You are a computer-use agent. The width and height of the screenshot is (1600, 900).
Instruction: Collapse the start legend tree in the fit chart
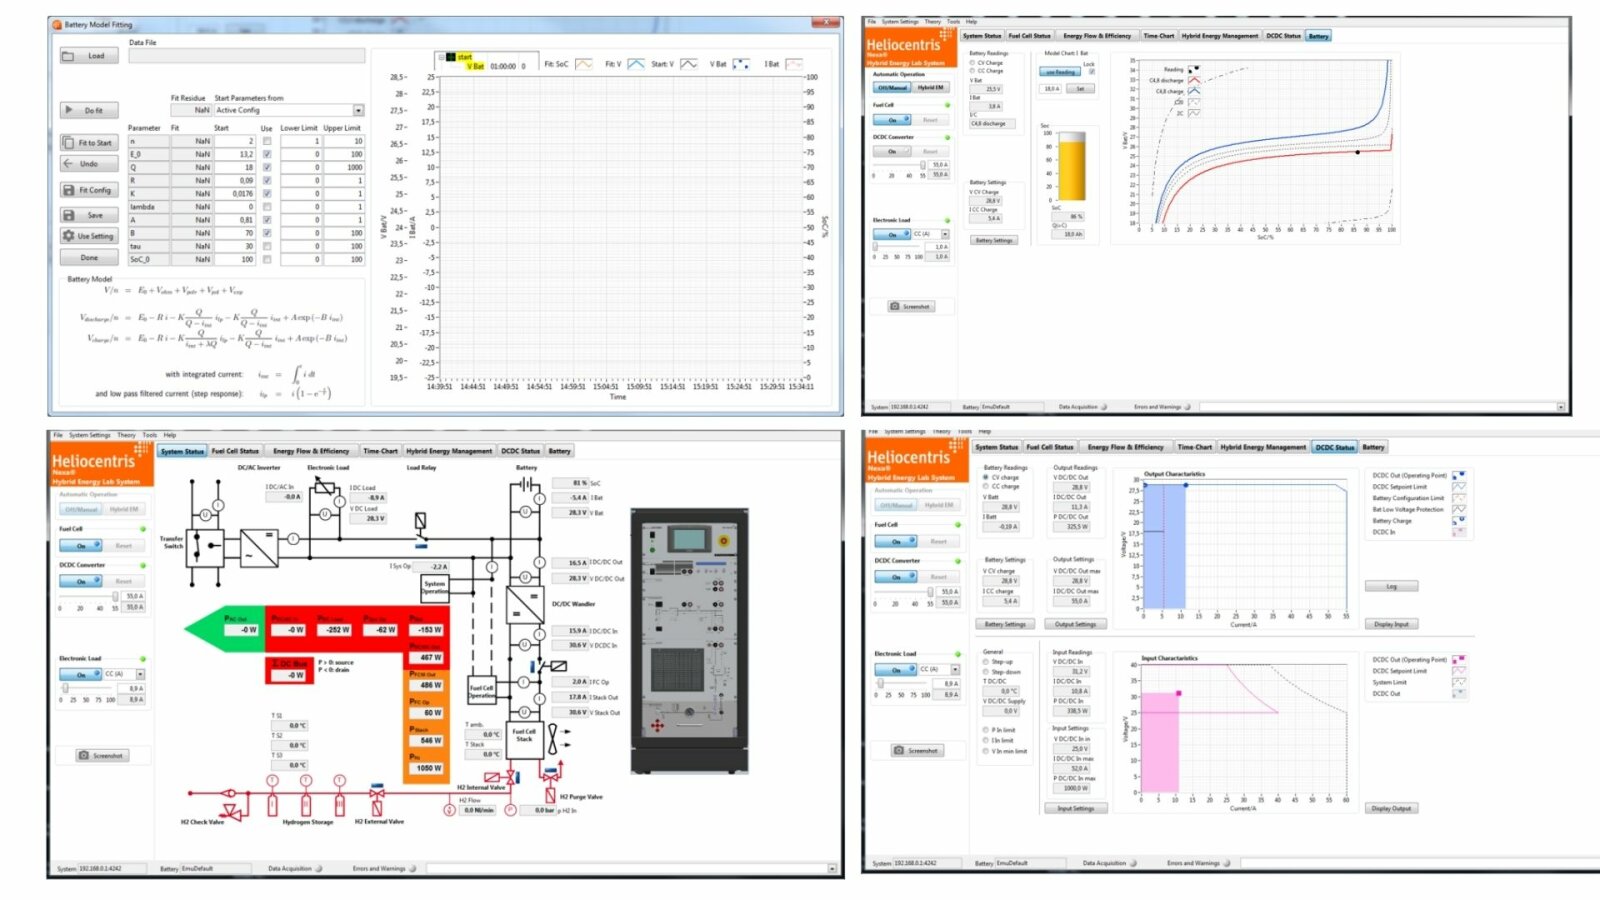click(x=440, y=57)
